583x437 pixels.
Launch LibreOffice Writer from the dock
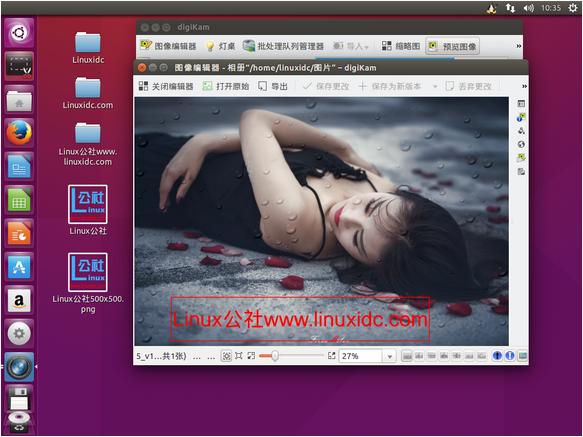coord(19,166)
